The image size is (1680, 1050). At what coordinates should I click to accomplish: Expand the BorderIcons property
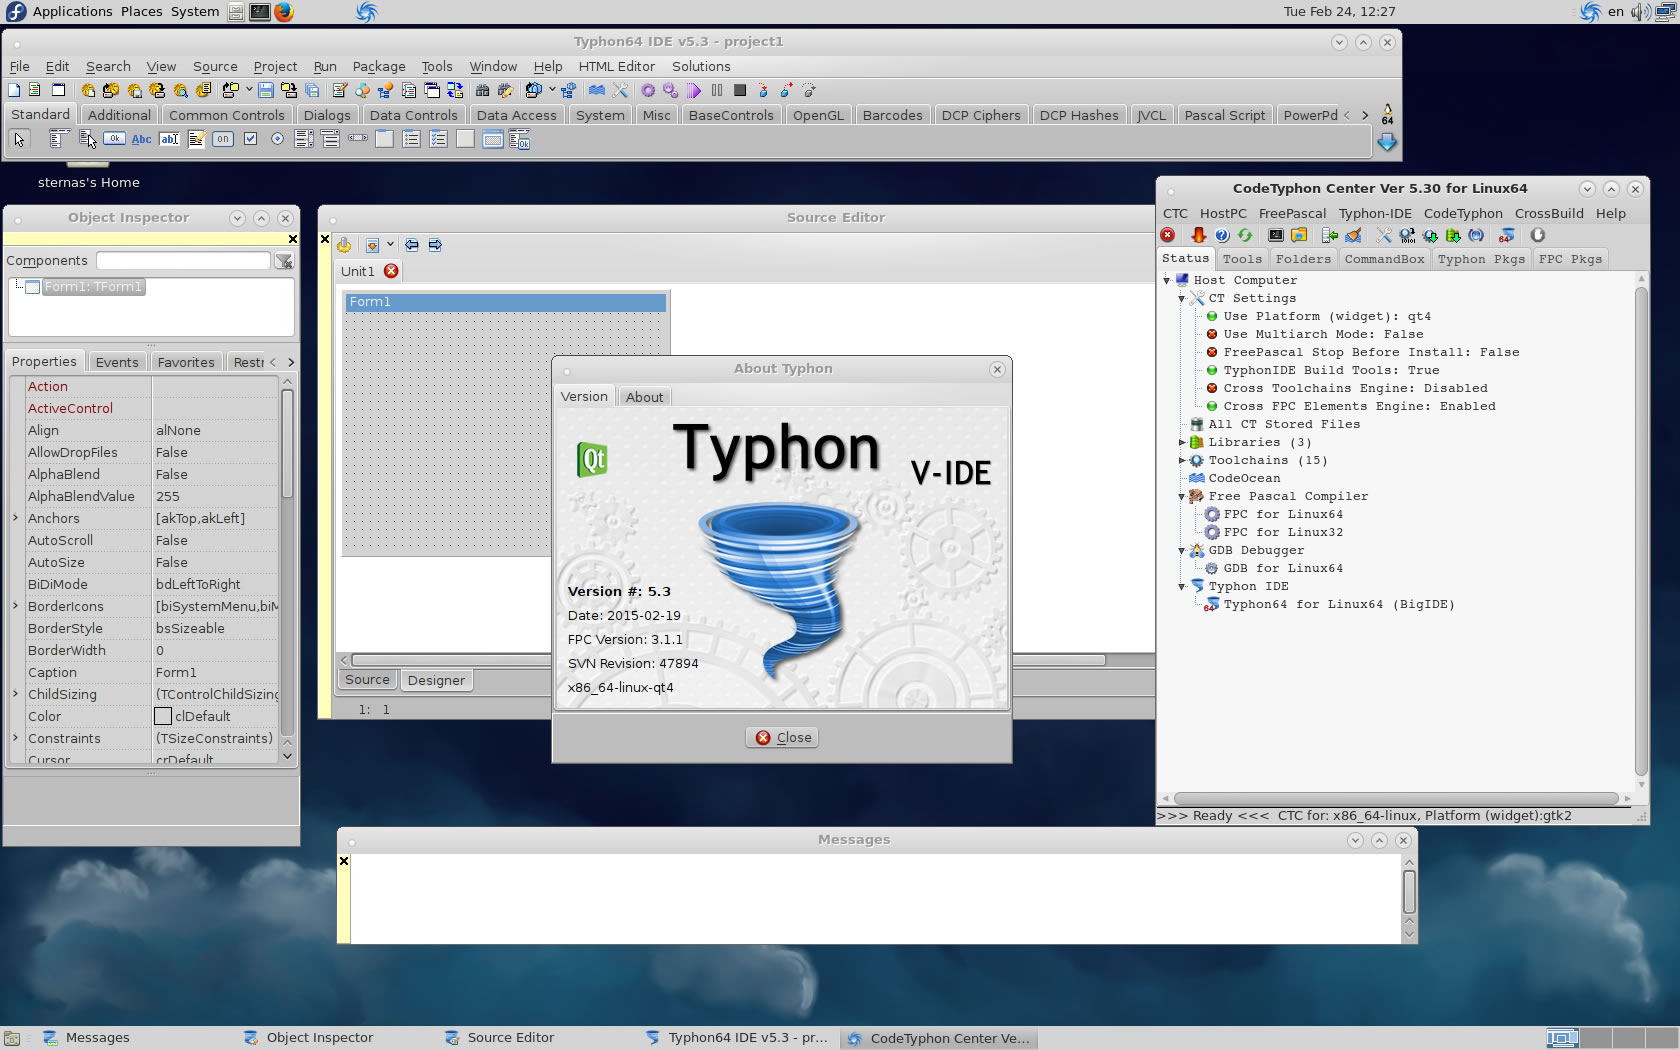click(x=15, y=606)
